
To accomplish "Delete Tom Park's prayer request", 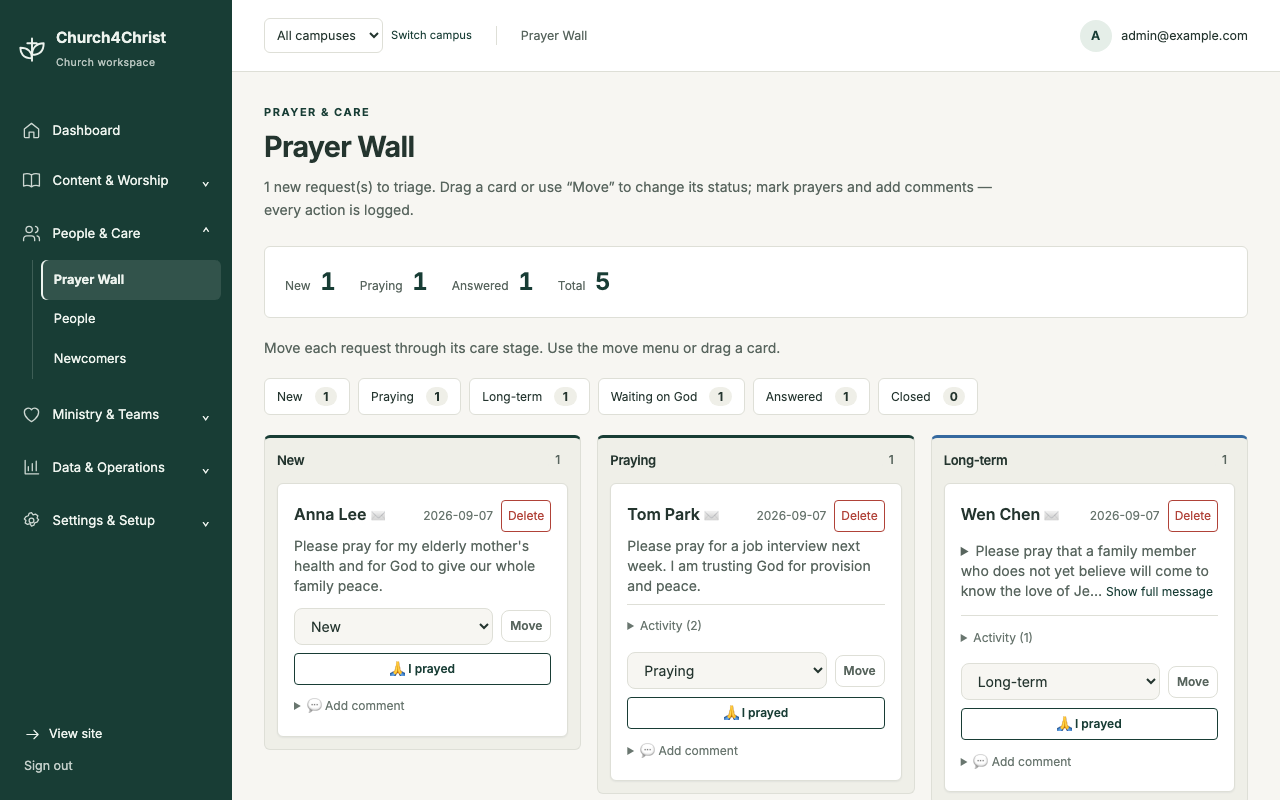I will 859,516.
